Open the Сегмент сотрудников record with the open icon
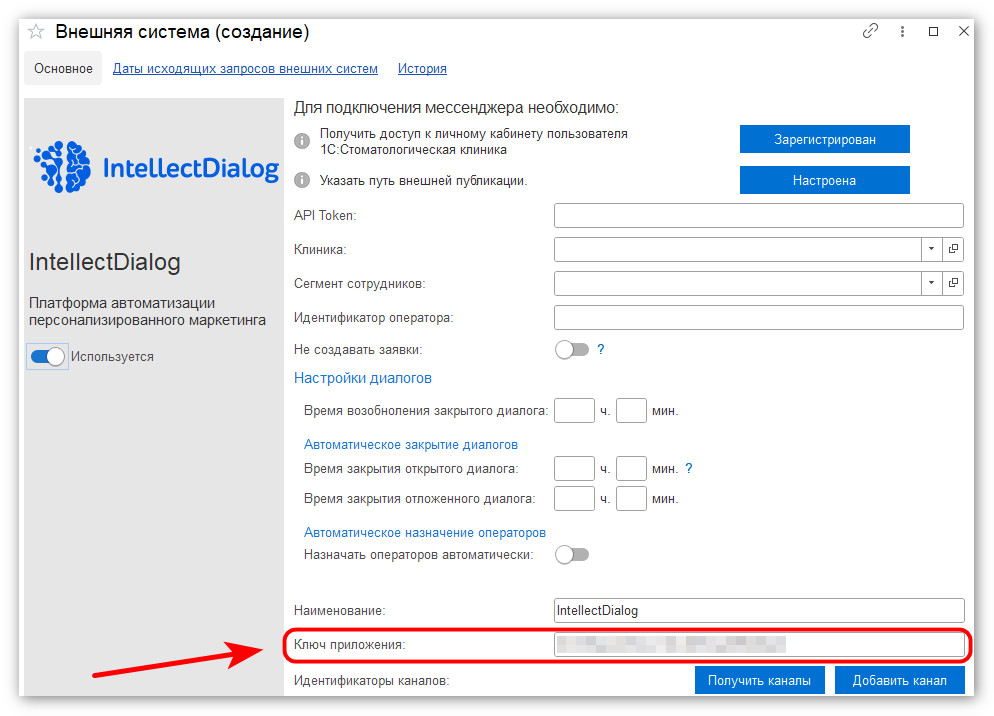Screen dimensions: 994x716 (x=953, y=283)
